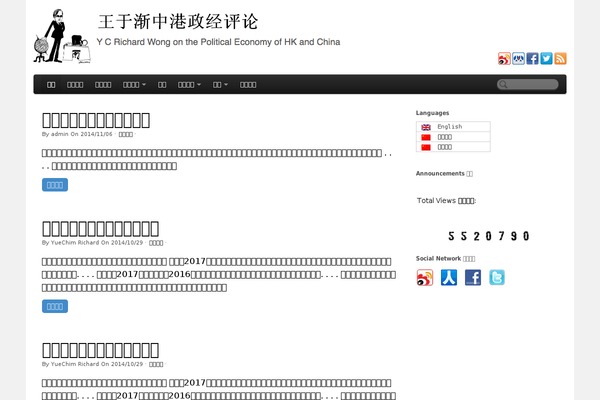
Task: Open the Renren icon in the header
Action: pos(518,59)
